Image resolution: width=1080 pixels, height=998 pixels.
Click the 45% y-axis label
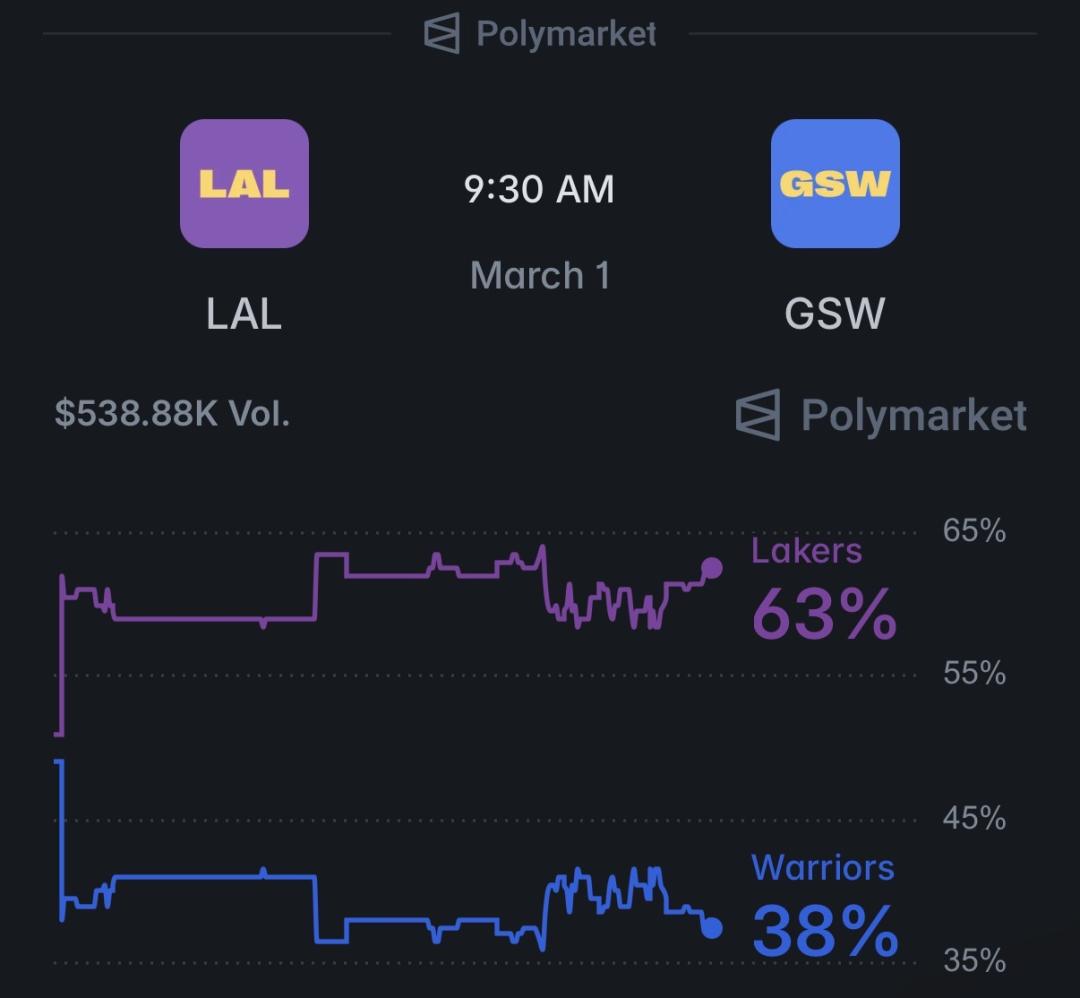point(974,818)
